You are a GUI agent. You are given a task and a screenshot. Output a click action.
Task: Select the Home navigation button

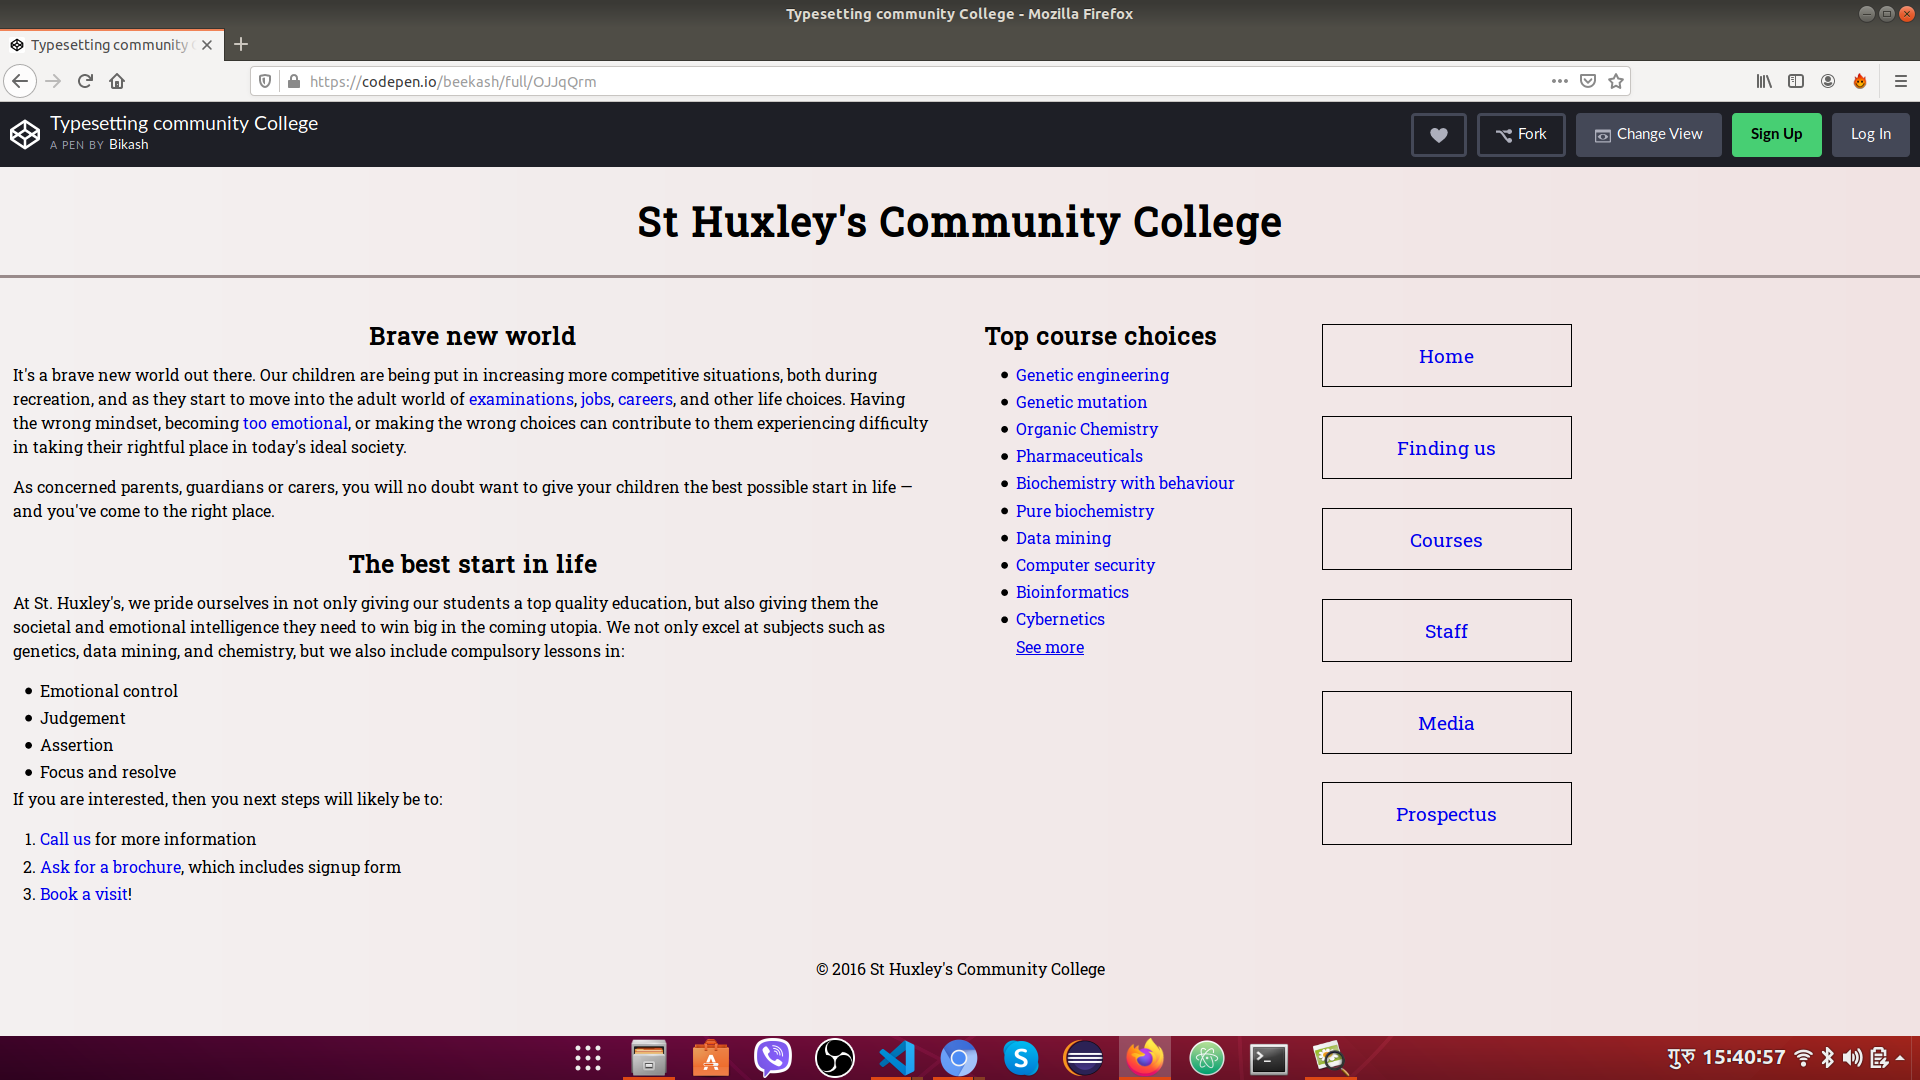tap(1447, 355)
